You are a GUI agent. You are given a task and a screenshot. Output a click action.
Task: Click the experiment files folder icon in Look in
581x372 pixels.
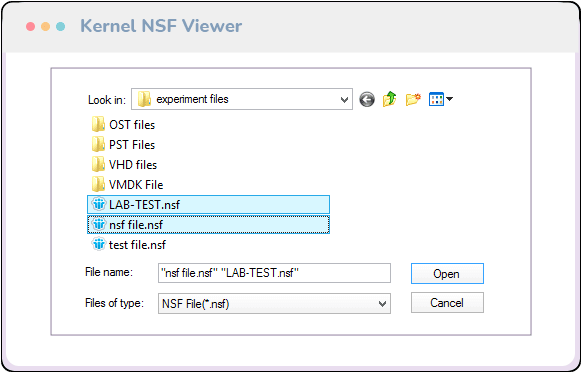point(144,99)
